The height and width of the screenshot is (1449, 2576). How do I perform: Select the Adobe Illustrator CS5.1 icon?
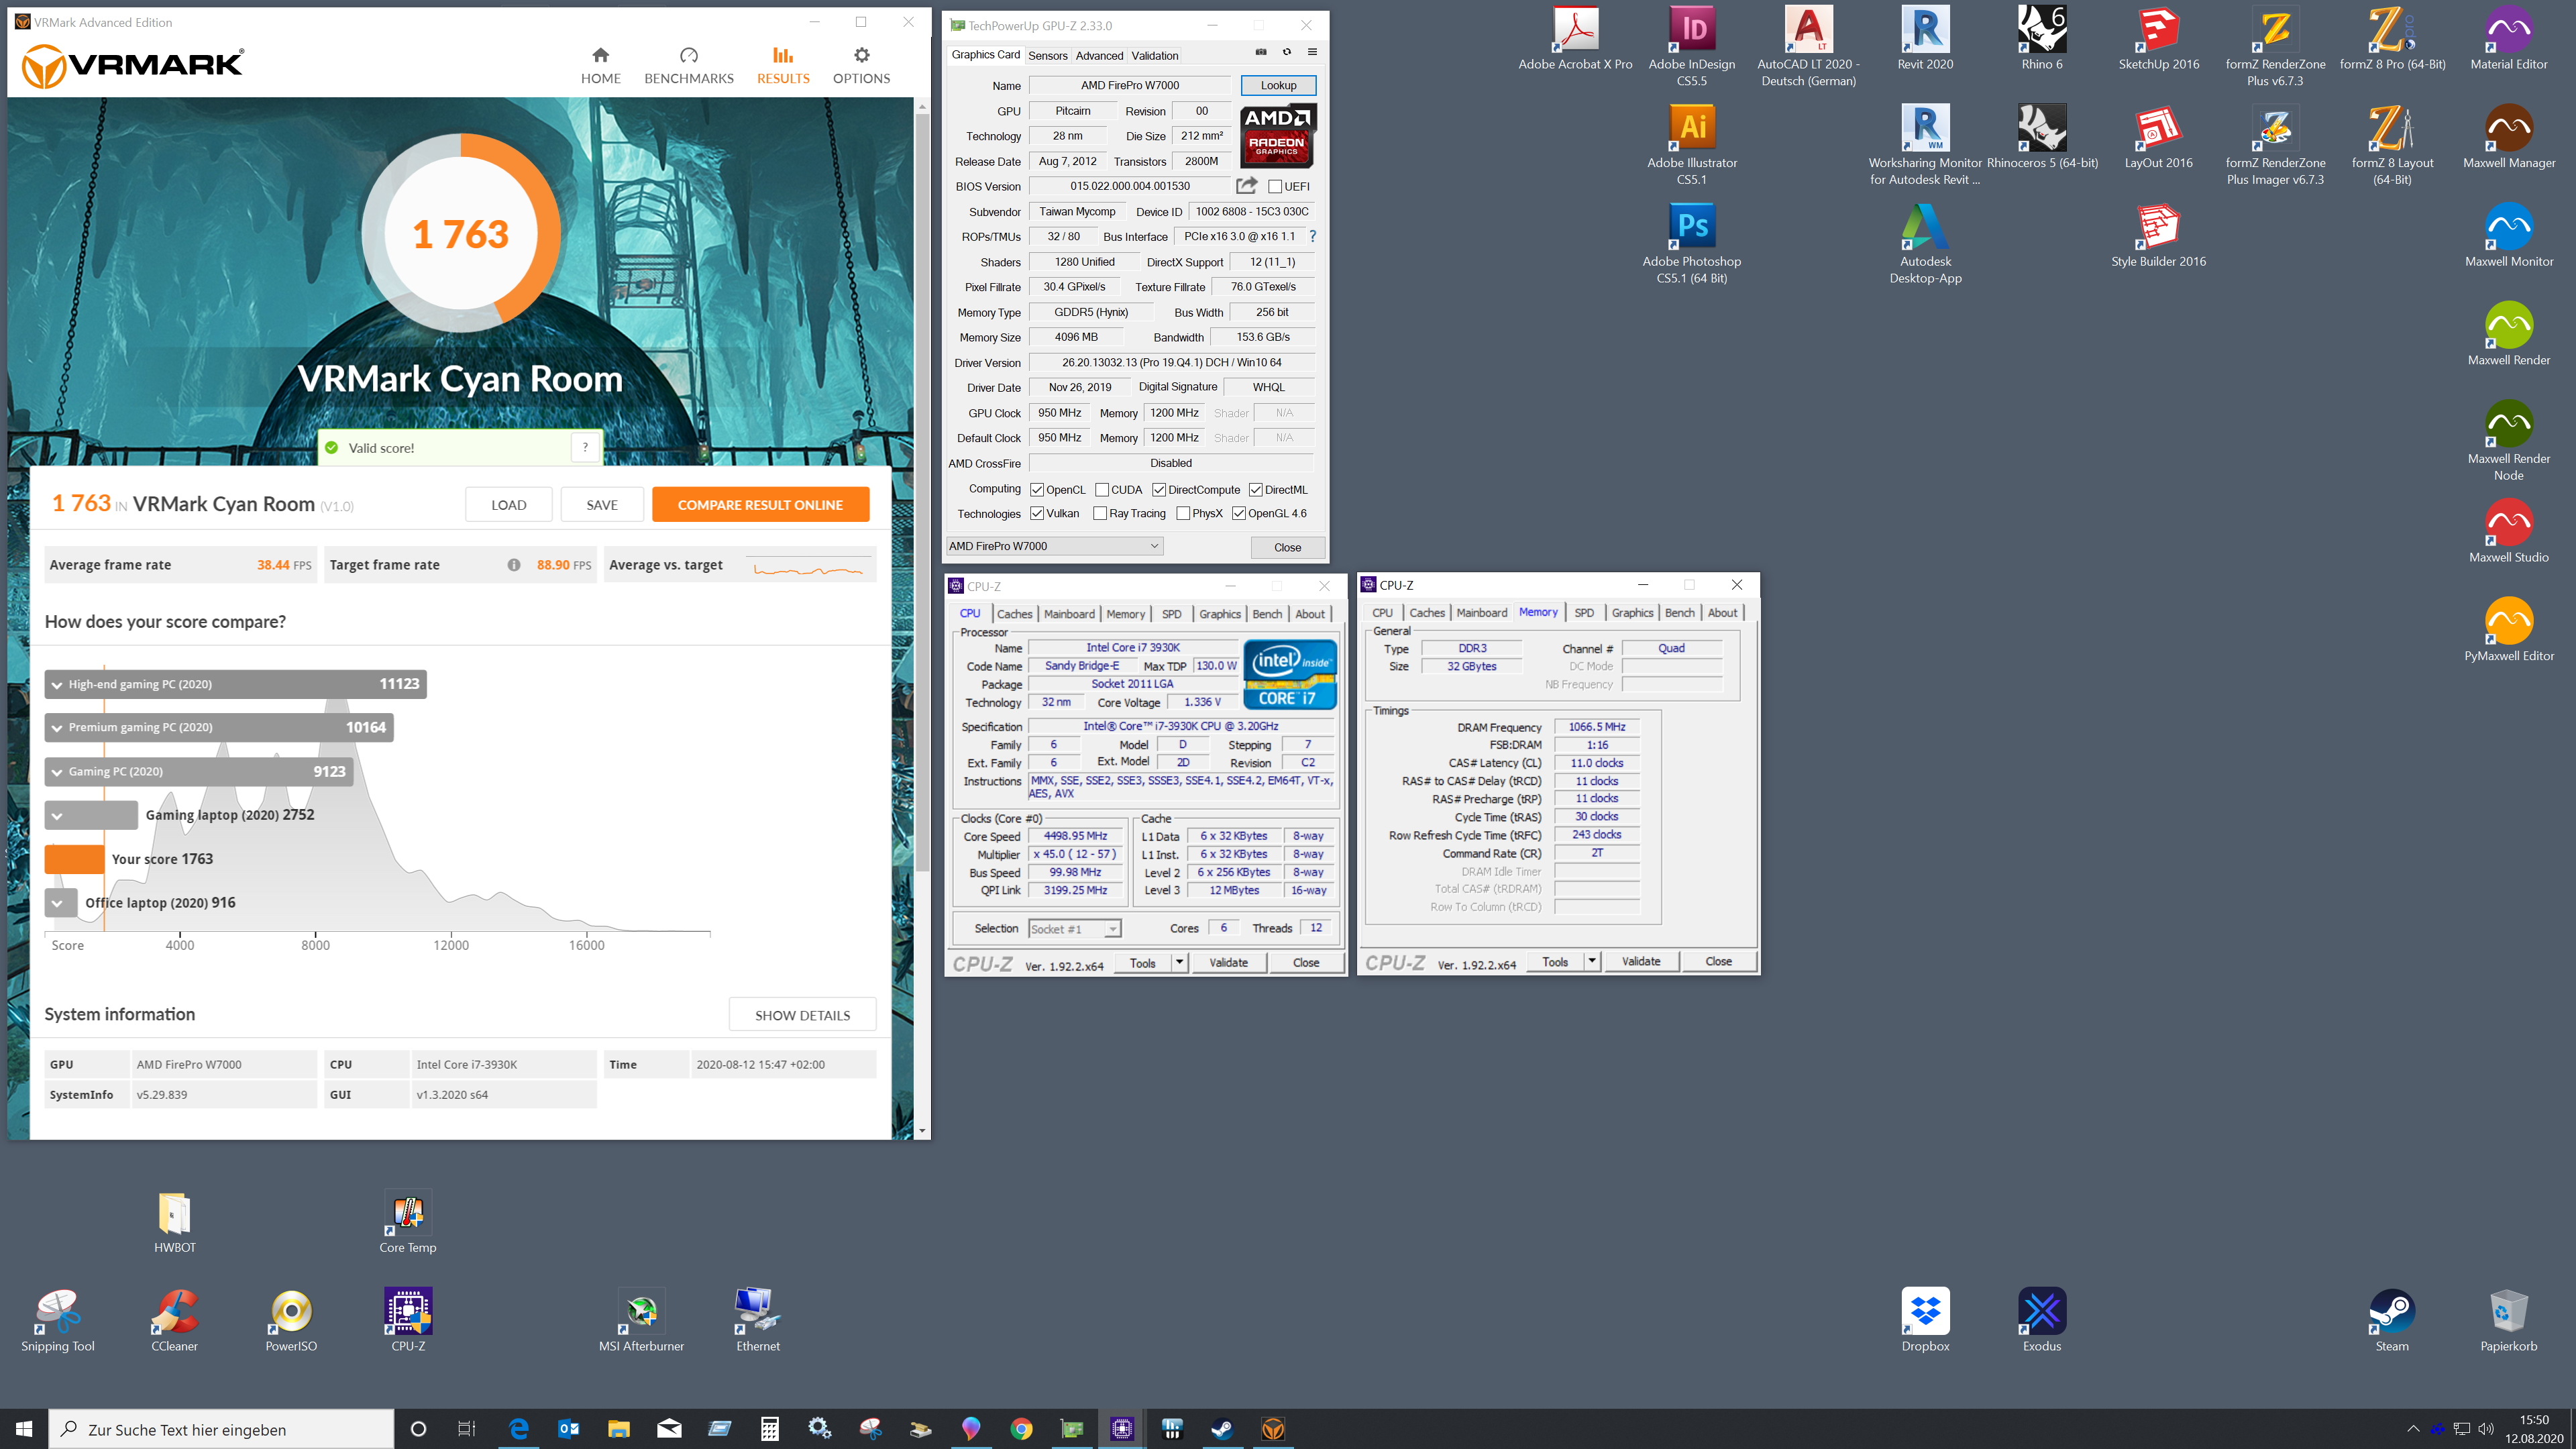click(1692, 145)
